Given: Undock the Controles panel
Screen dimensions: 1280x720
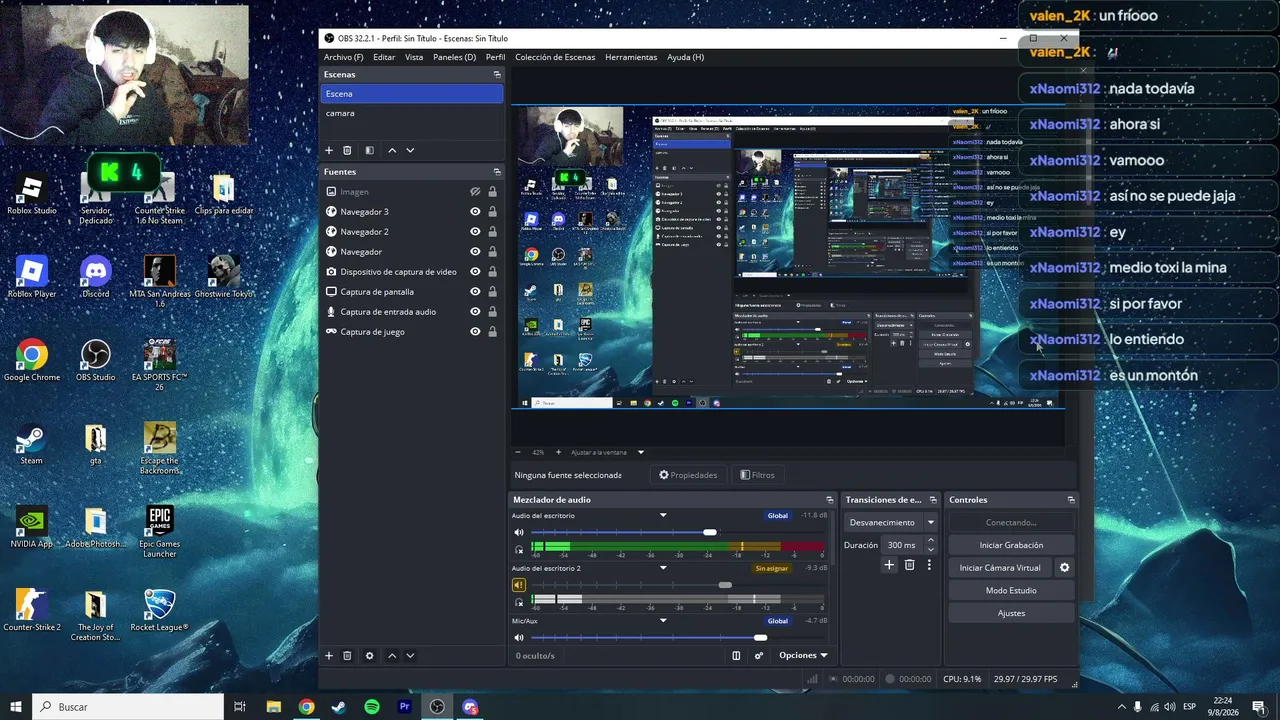Looking at the screenshot, I should (1071, 500).
